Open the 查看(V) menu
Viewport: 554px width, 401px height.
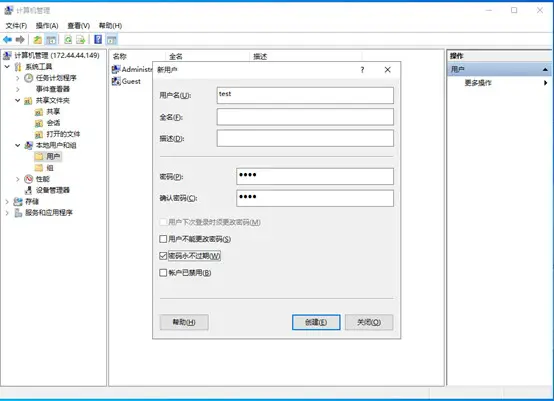pos(78,25)
